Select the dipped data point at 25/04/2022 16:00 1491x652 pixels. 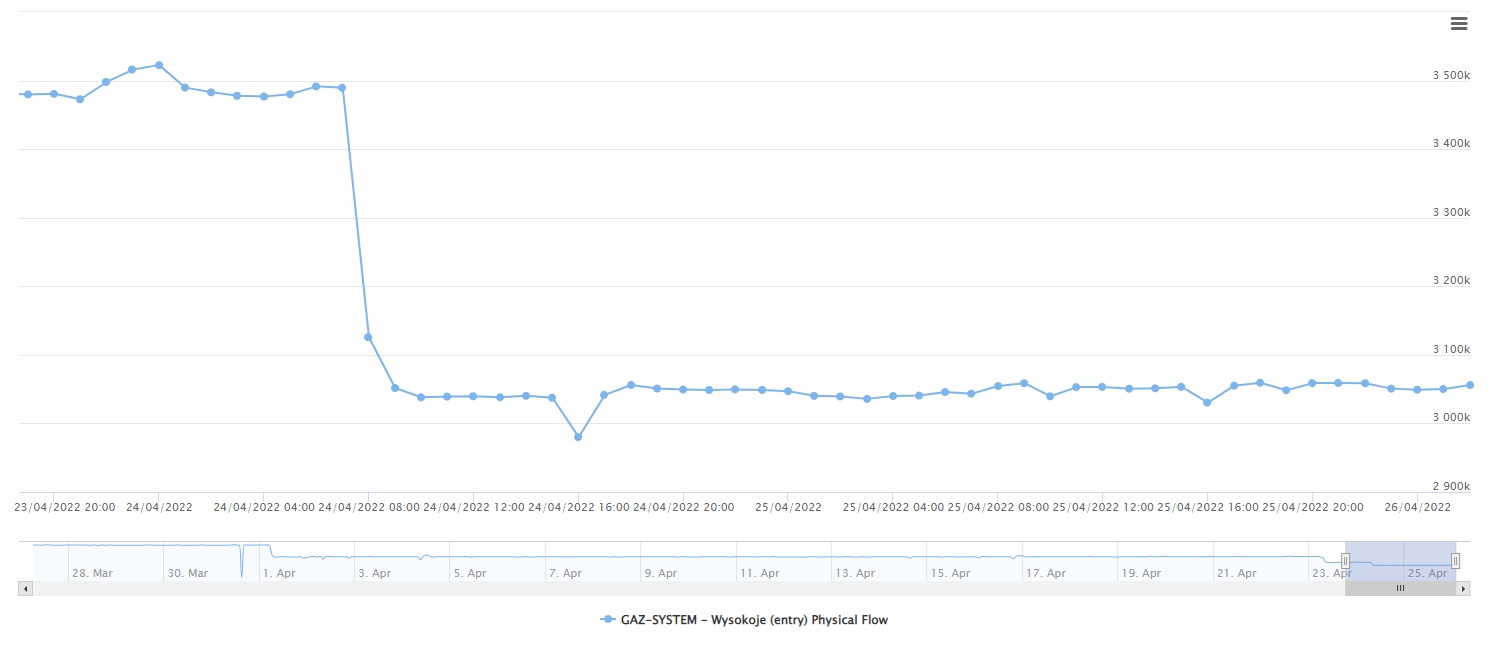[1207, 403]
